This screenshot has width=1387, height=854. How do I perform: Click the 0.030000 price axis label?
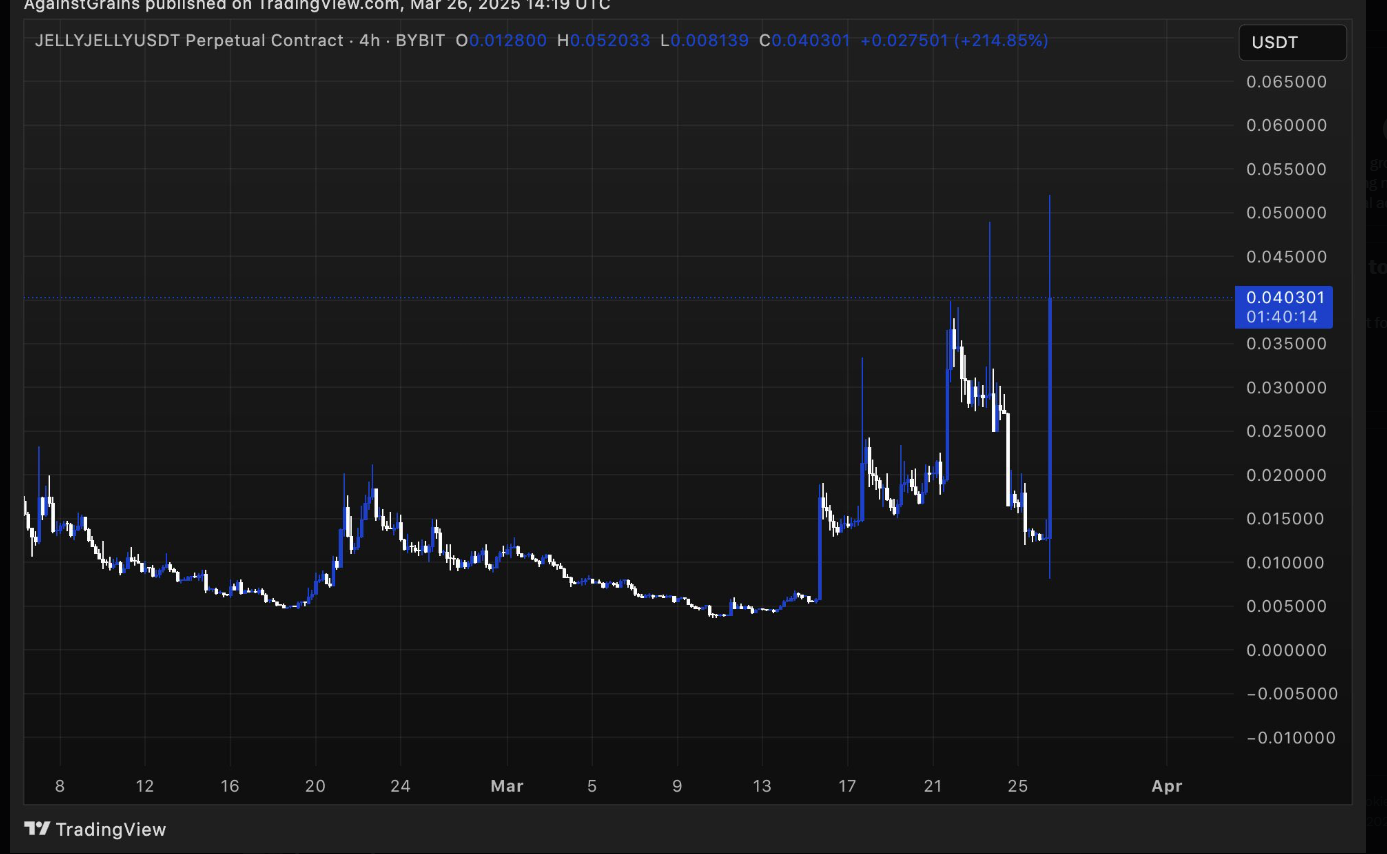click(x=1286, y=388)
